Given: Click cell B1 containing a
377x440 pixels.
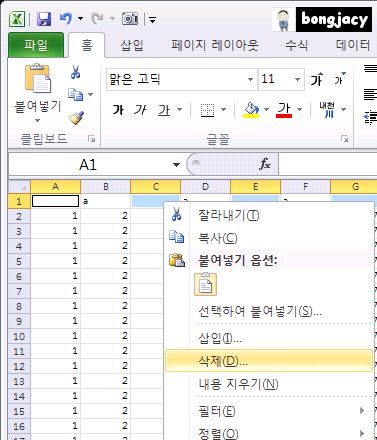Looking at the screenshot, I should pos(105,201).
